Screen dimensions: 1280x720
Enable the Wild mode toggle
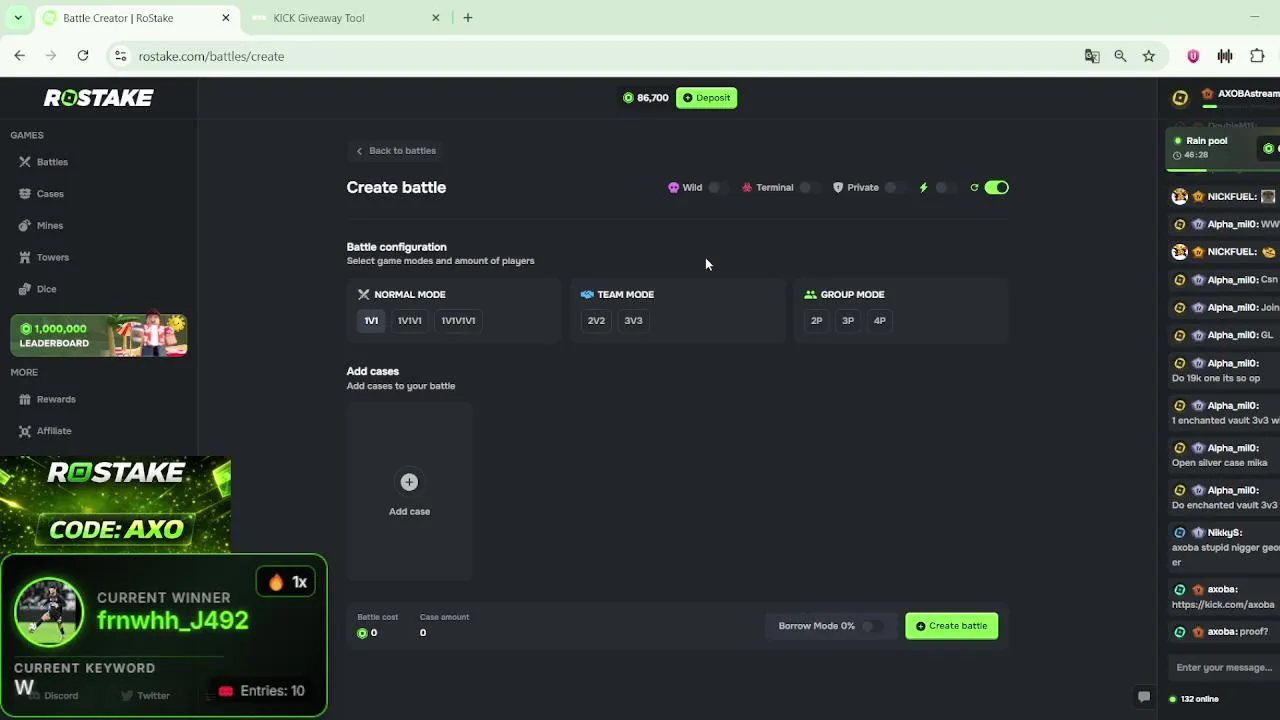click(717, 188)
